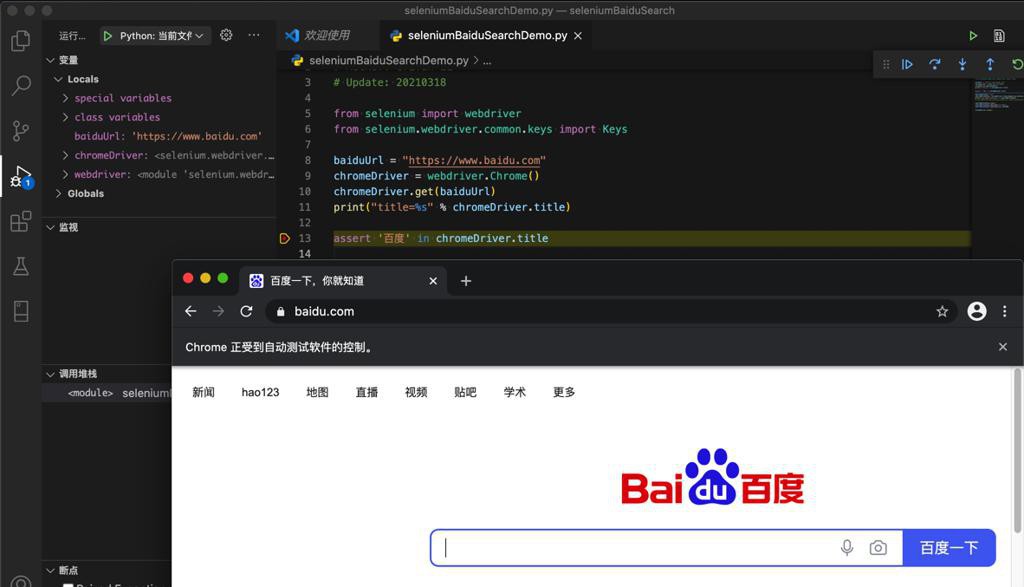Open hao123 link on Baidu
Screen dimensions: 1024x587
(x=260, y=392)
